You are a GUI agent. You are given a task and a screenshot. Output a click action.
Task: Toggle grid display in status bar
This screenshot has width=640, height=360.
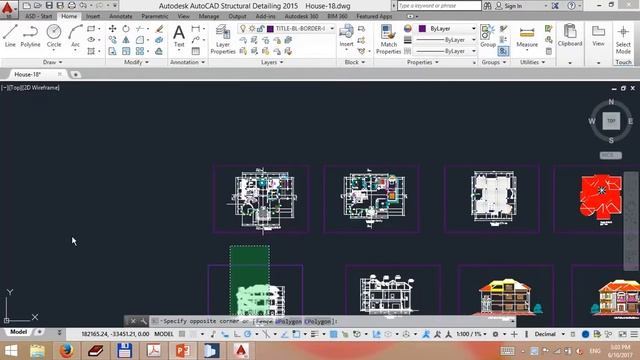[182, 334]
